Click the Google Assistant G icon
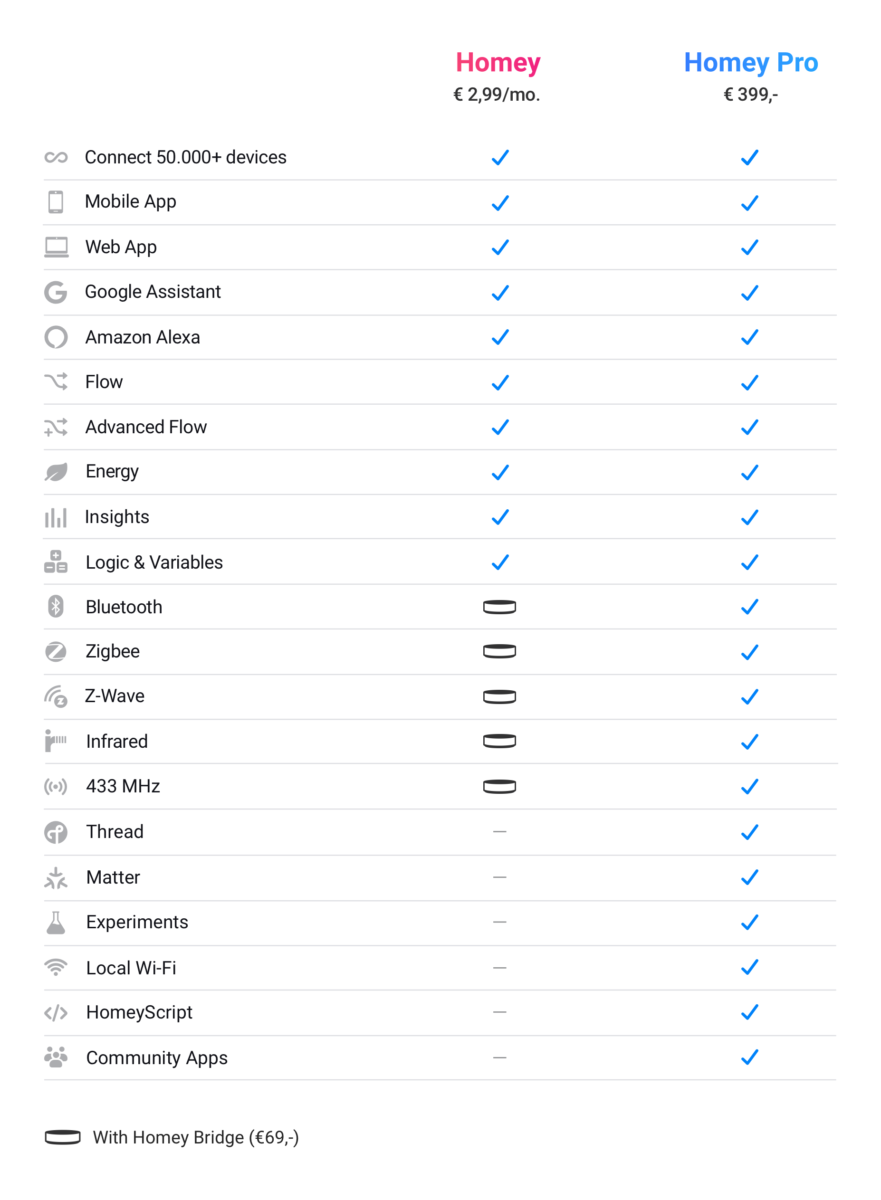Screen dimensions: 881x1200 coord(56,292)
